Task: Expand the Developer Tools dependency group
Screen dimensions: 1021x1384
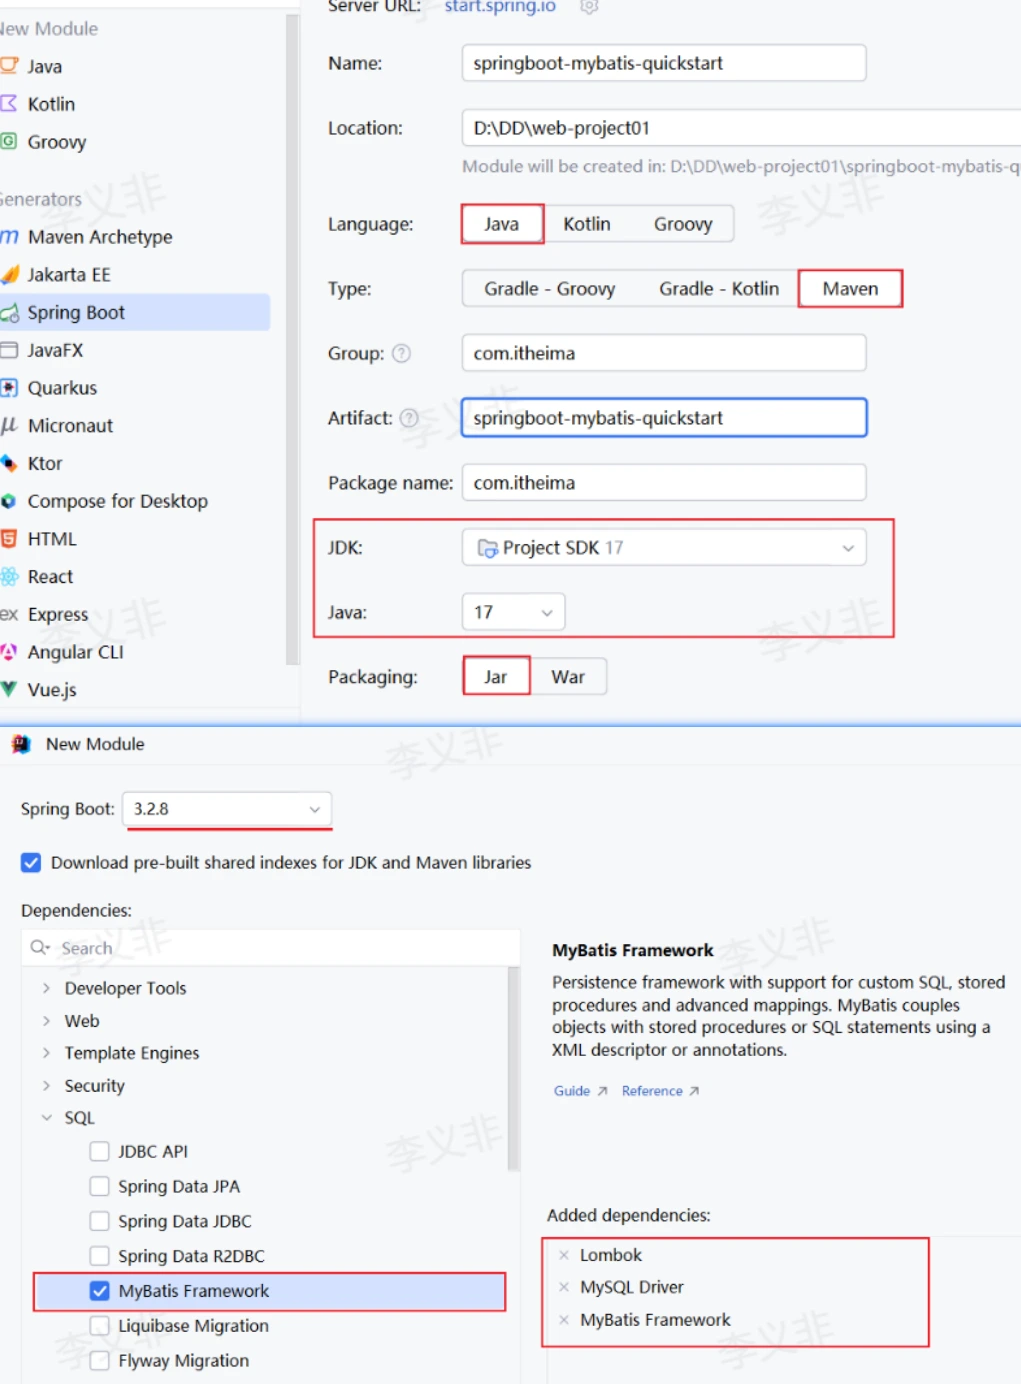Action: [x=46, y=988]
